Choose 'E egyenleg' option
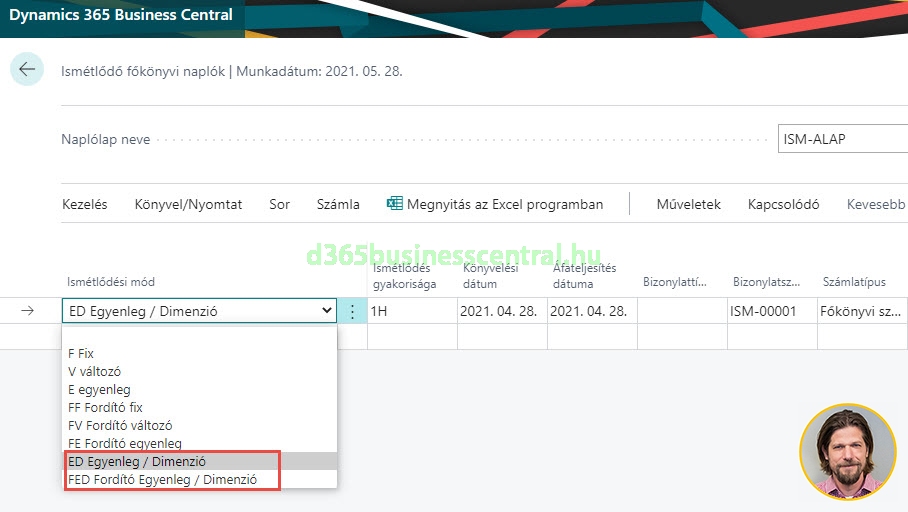This screenshot has width=908, height=512. point(199,389)
